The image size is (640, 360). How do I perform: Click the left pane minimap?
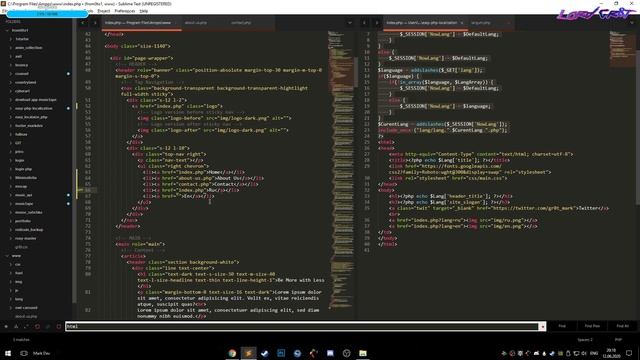[341, 171]
